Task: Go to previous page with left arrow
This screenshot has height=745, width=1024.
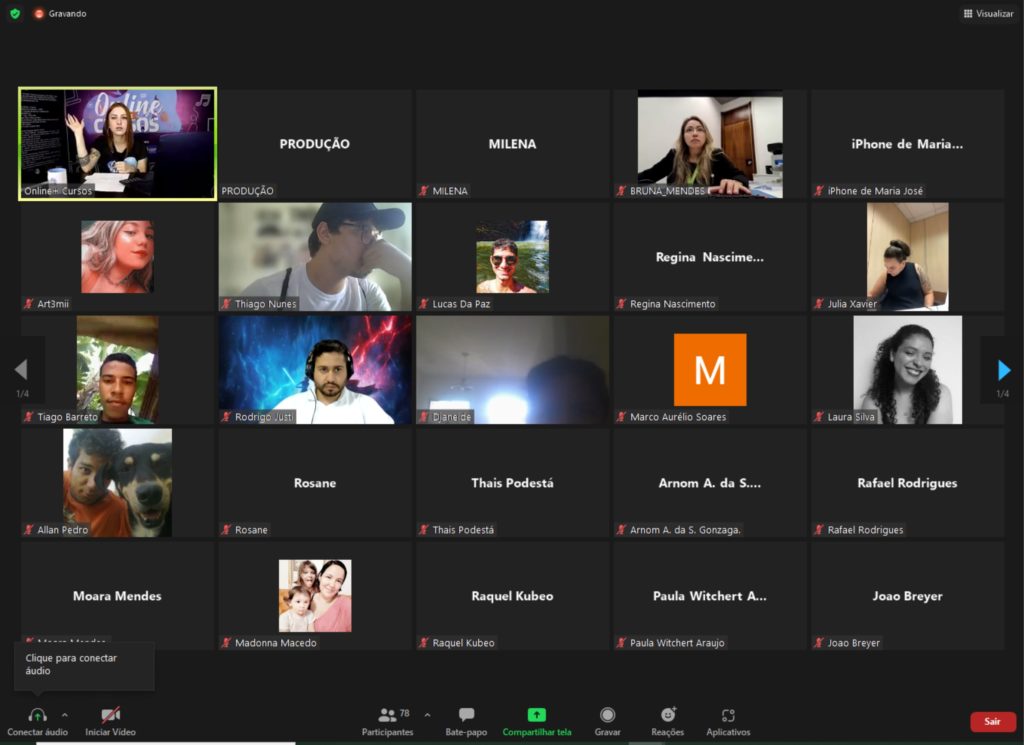Action: [21, 371]
